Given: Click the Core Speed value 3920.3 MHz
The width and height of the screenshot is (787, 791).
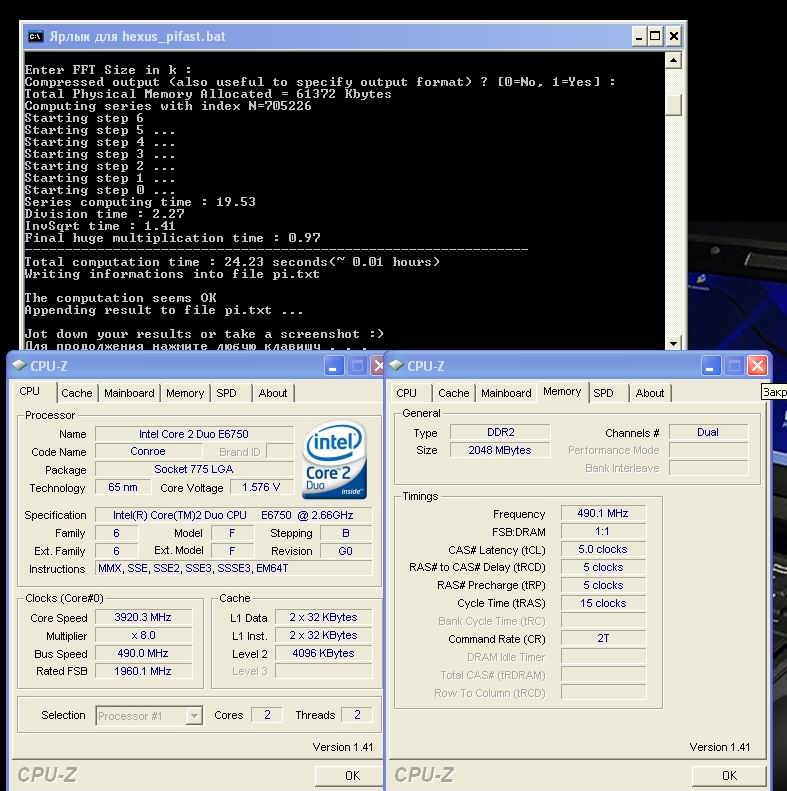Looking at the screenshot, I should [143, 617].
